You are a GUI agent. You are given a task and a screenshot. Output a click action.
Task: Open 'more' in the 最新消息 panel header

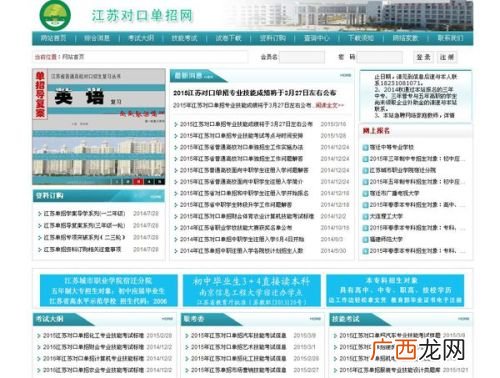coord(345,75)
